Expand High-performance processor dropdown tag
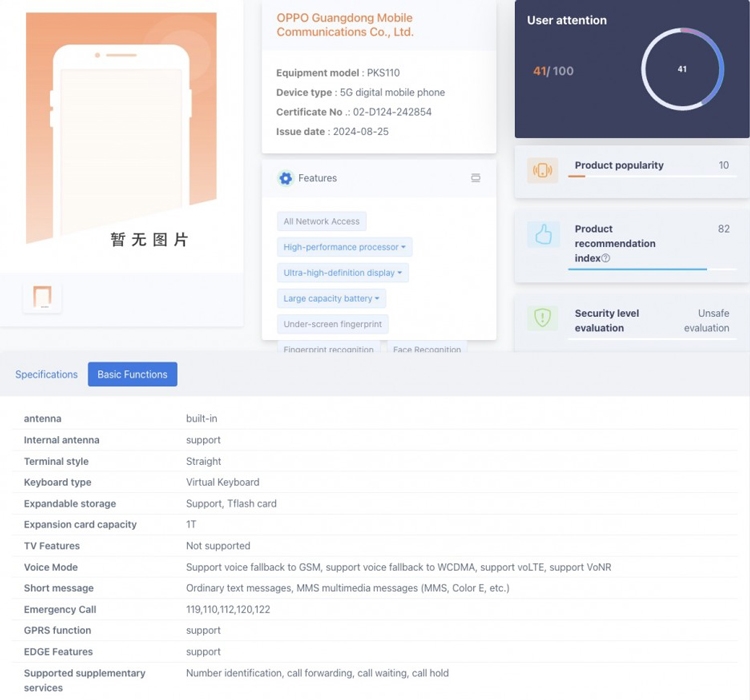Image resolution: width=750 pixels, height=700 pixels. (x=344, y=247)
